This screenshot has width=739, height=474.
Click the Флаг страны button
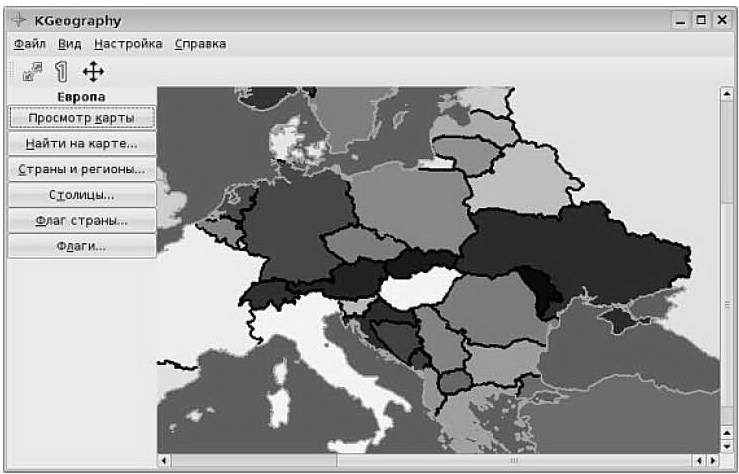pos(82,221)
